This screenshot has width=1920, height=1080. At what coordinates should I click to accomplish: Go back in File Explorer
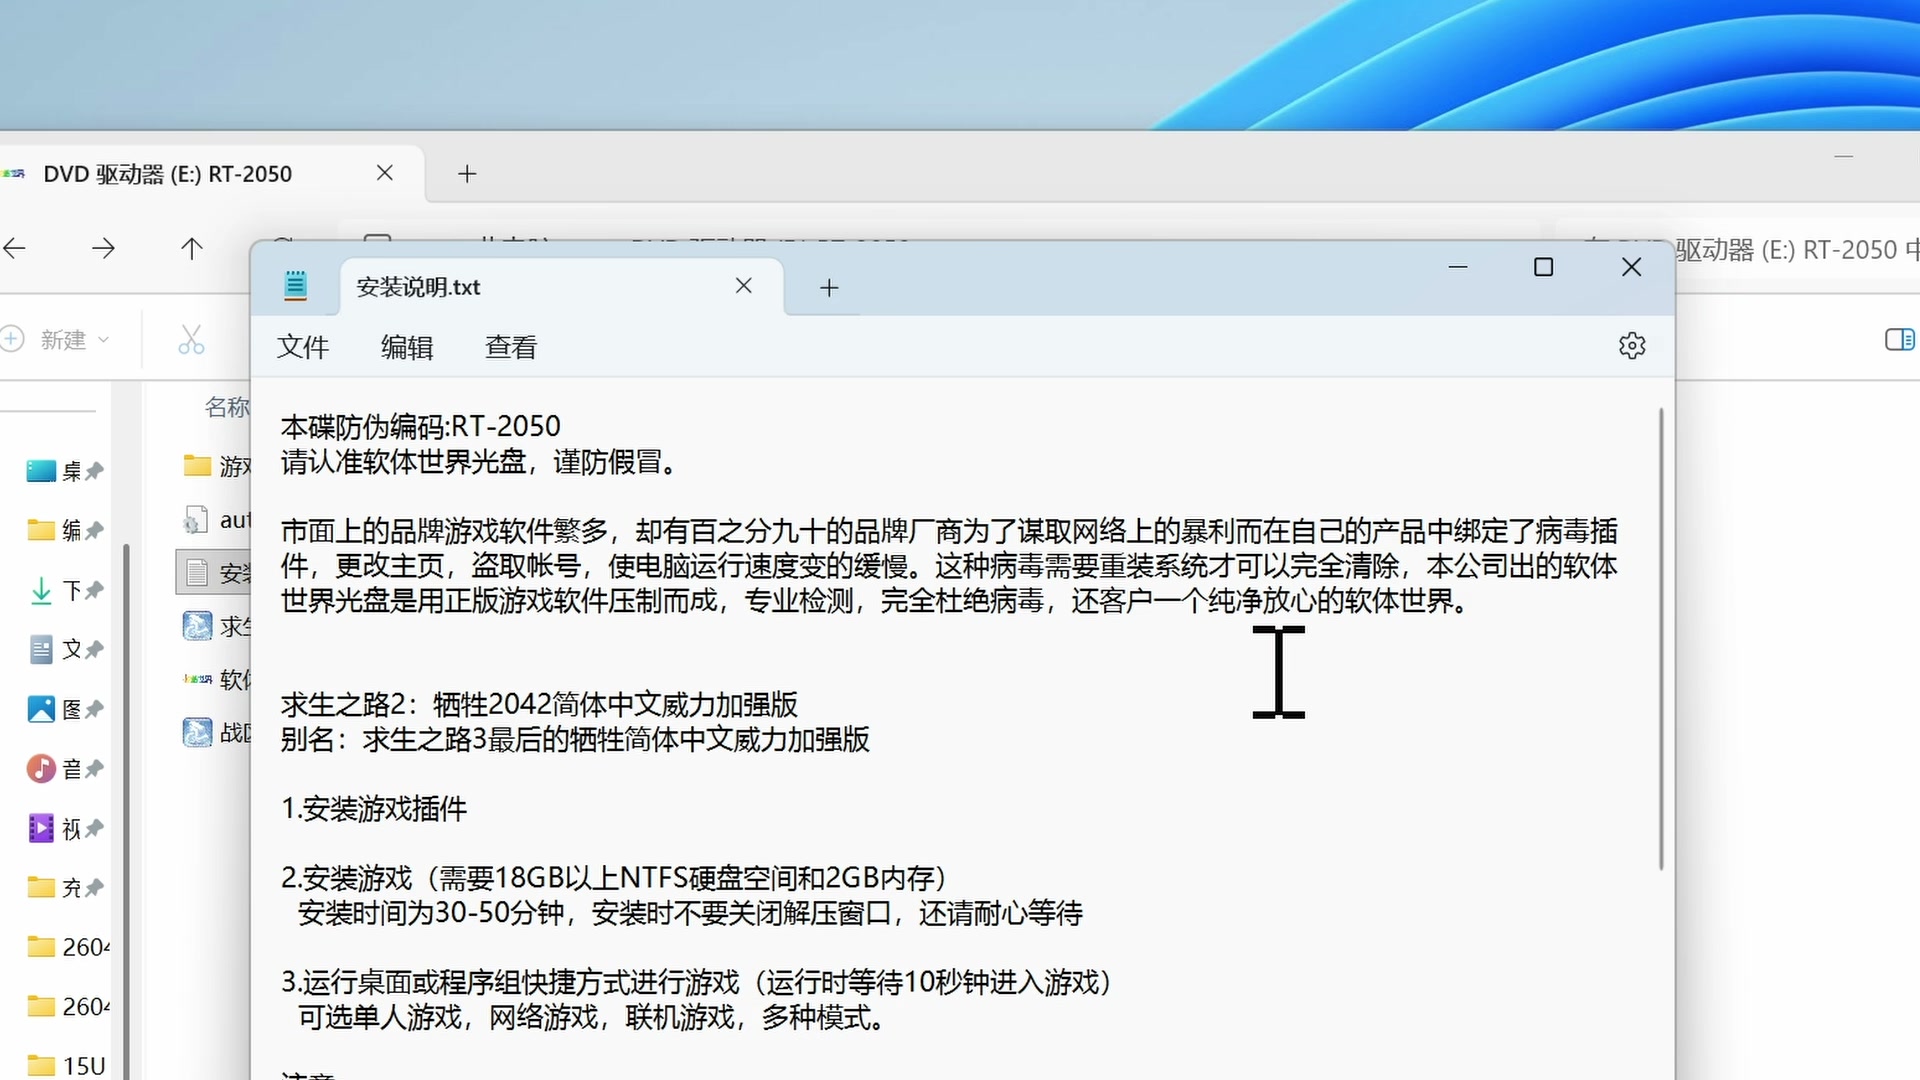[15, 248]
